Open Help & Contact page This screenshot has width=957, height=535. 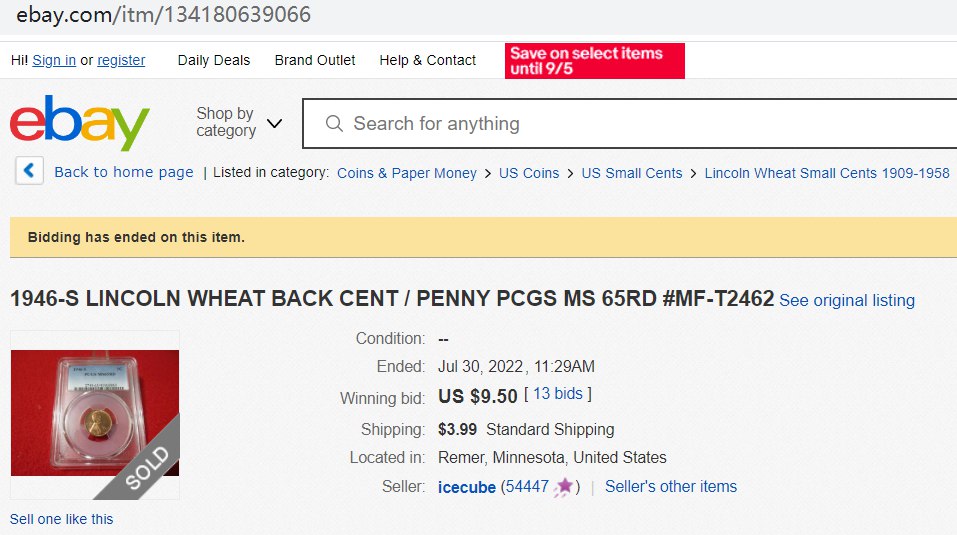tap(427, 60)
